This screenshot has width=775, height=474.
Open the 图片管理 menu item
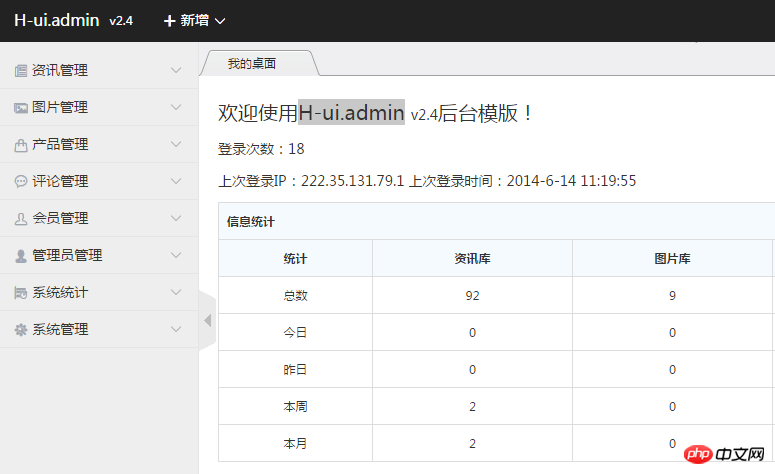point(99,107)
